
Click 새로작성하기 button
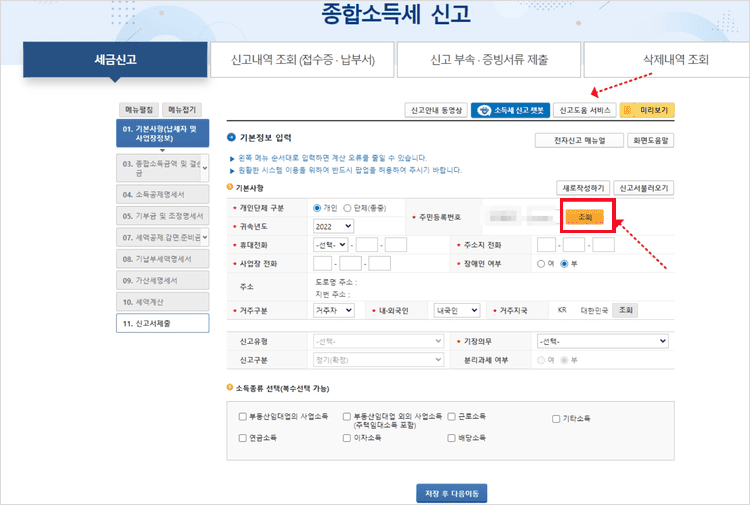(x=583, y=188)
